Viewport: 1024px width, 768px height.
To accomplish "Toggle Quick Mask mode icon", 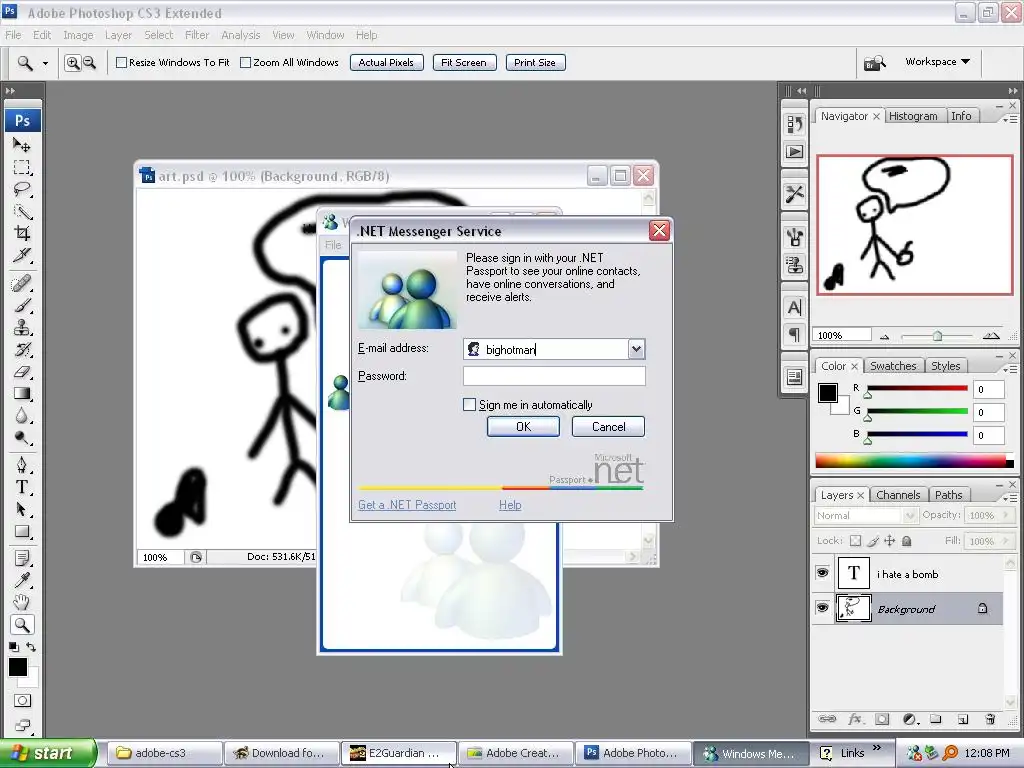I will 22,701.
